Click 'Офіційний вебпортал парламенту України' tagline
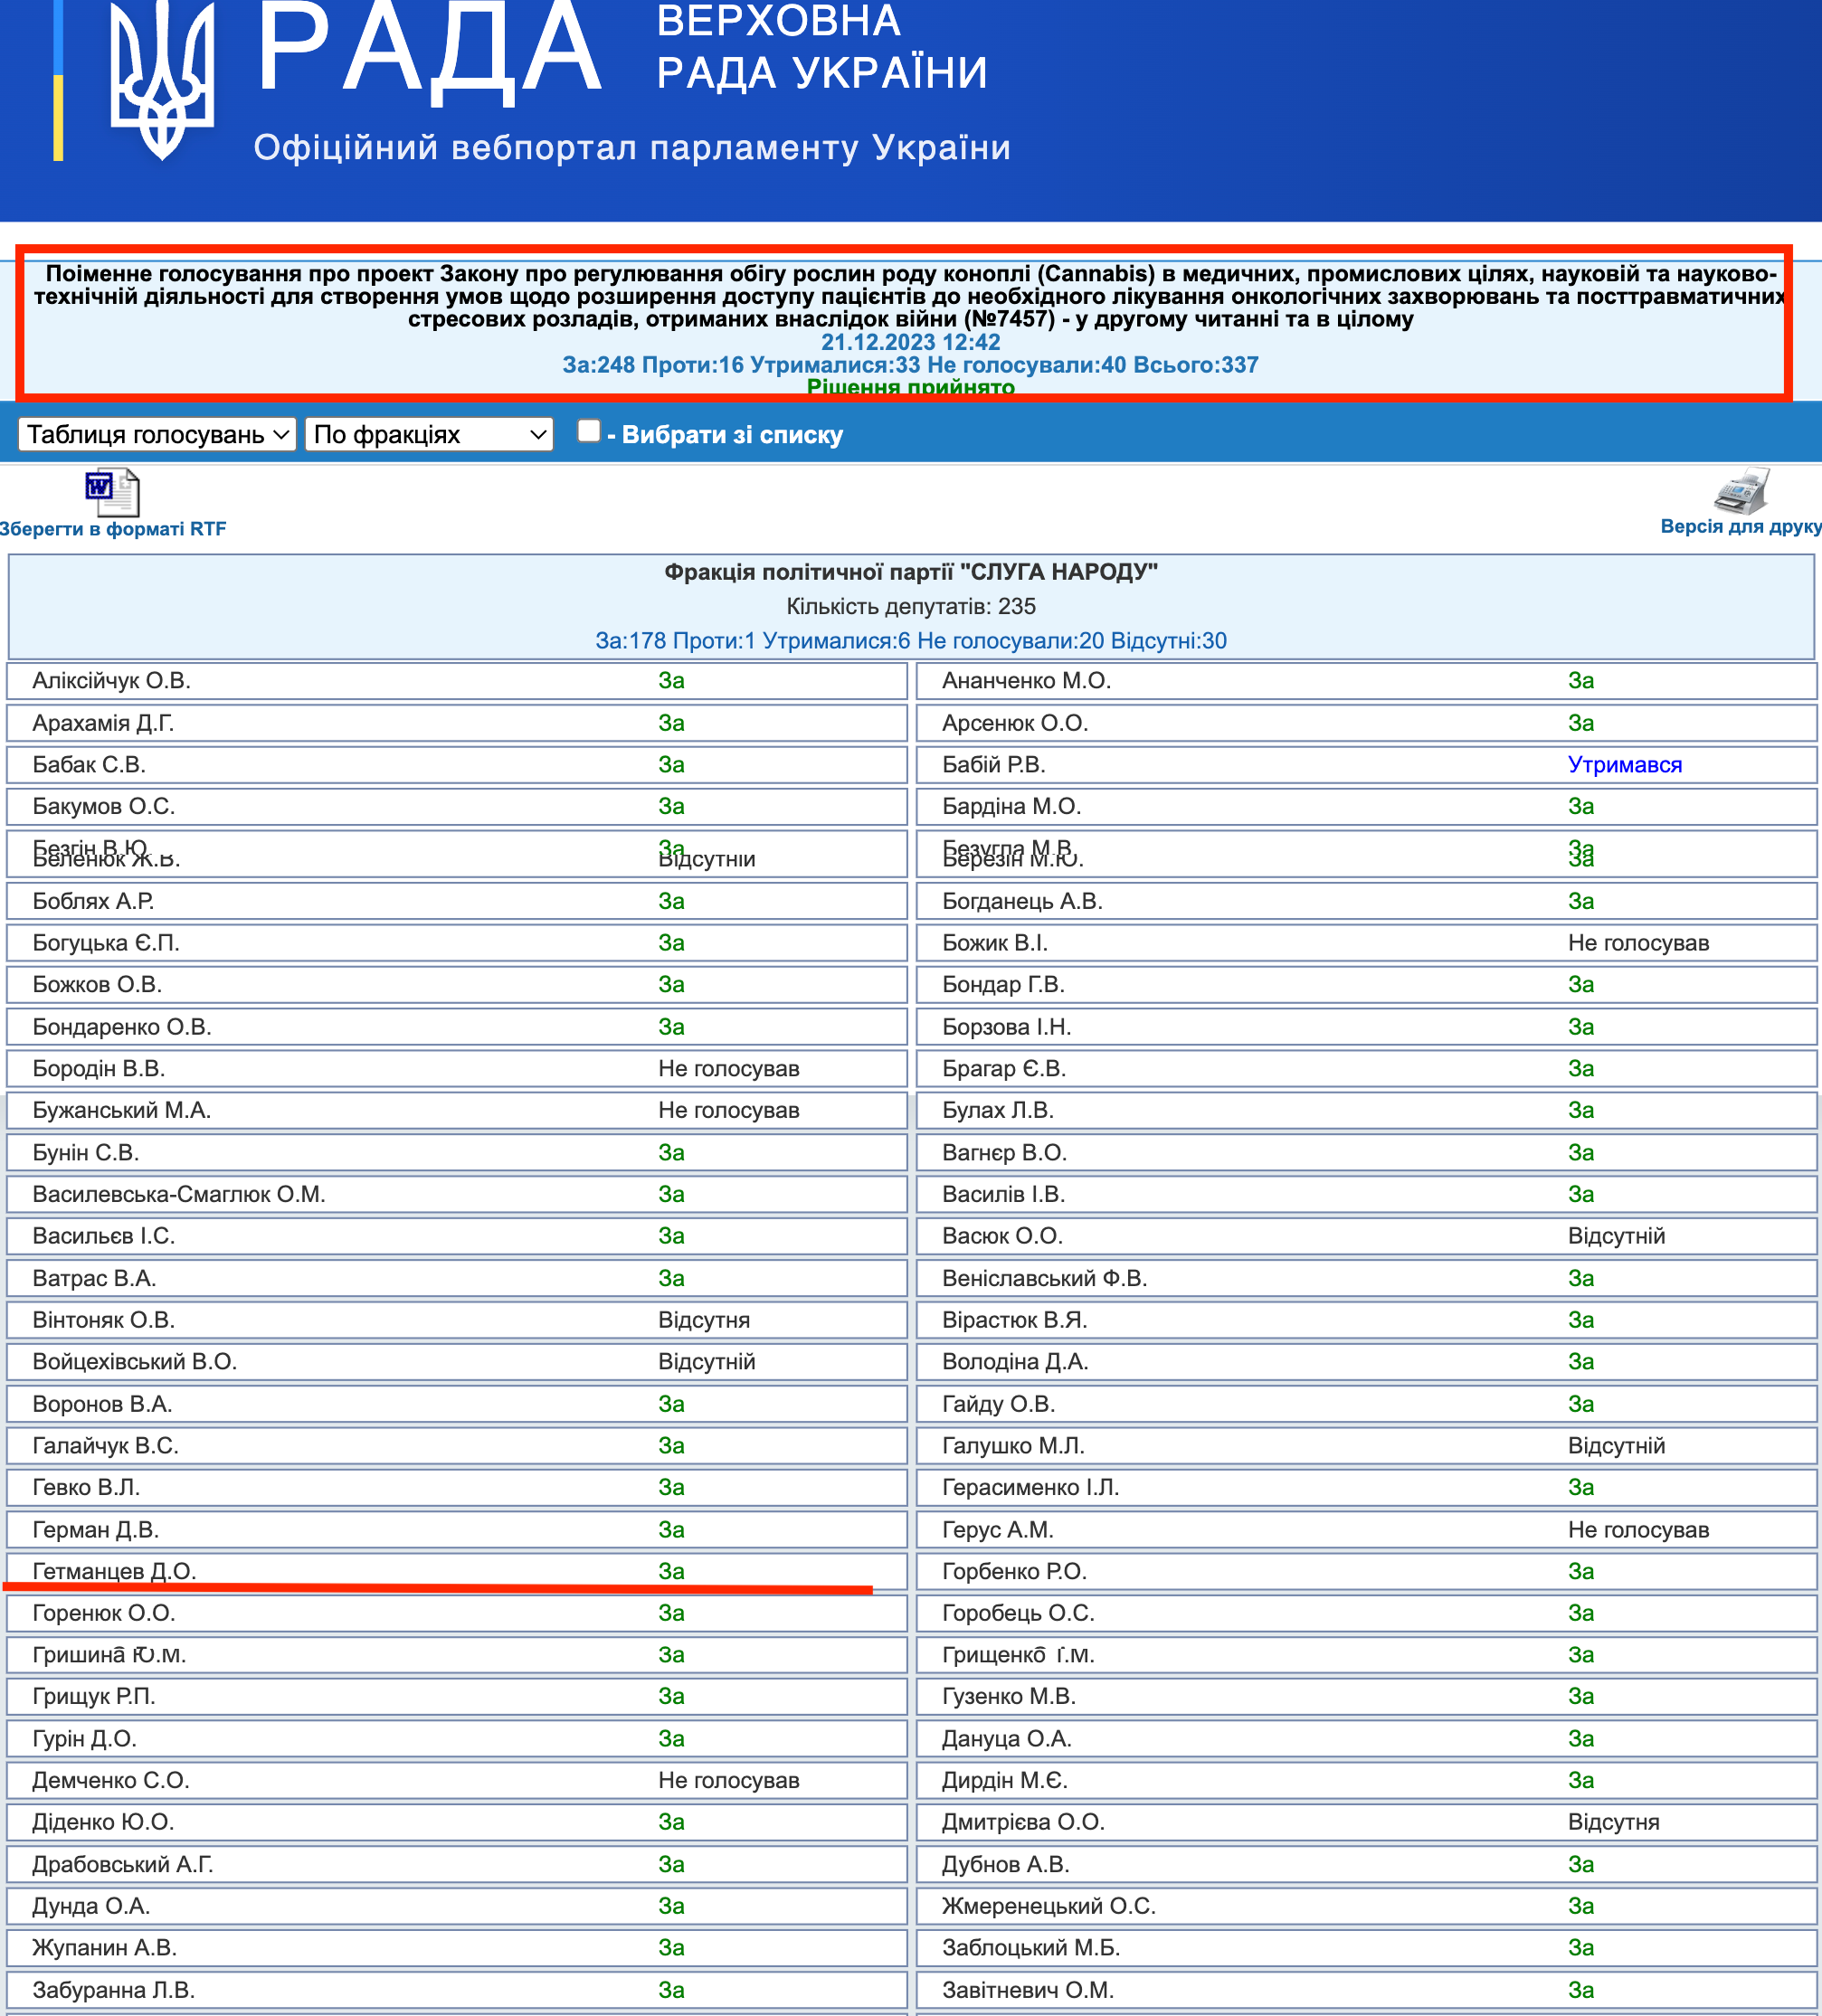The width and height of the screenshot is (1822, 2016). coord(632,147)
